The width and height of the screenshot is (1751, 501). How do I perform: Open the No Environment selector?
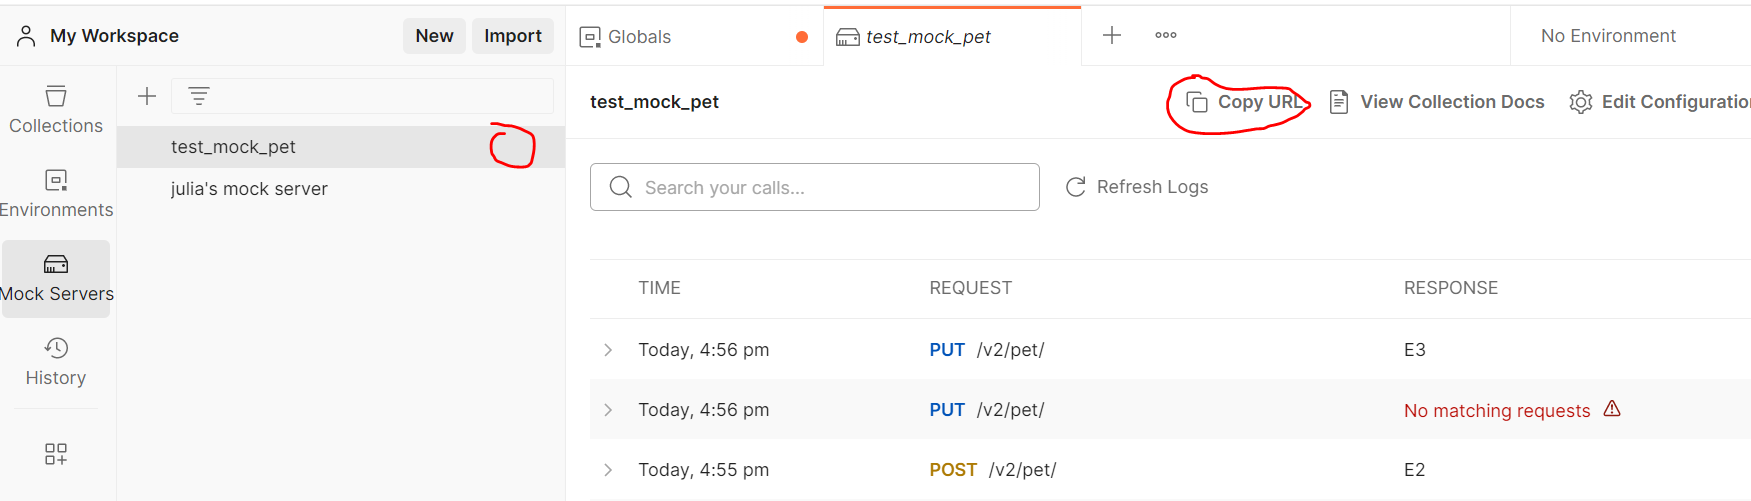(x=1607, y=36)
